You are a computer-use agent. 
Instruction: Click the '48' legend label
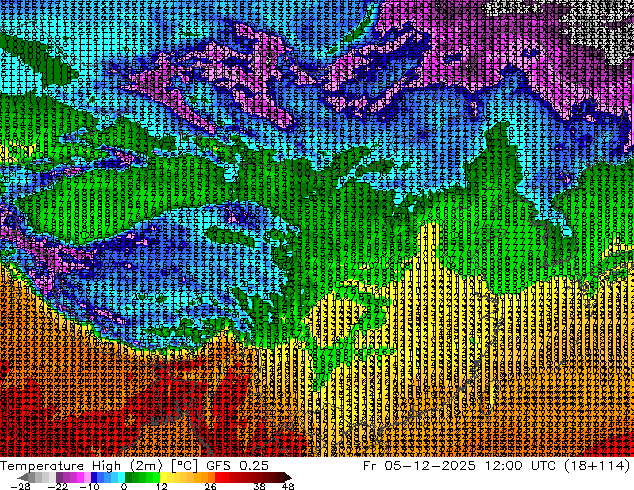pyautogui.click(x=288, y=486)
